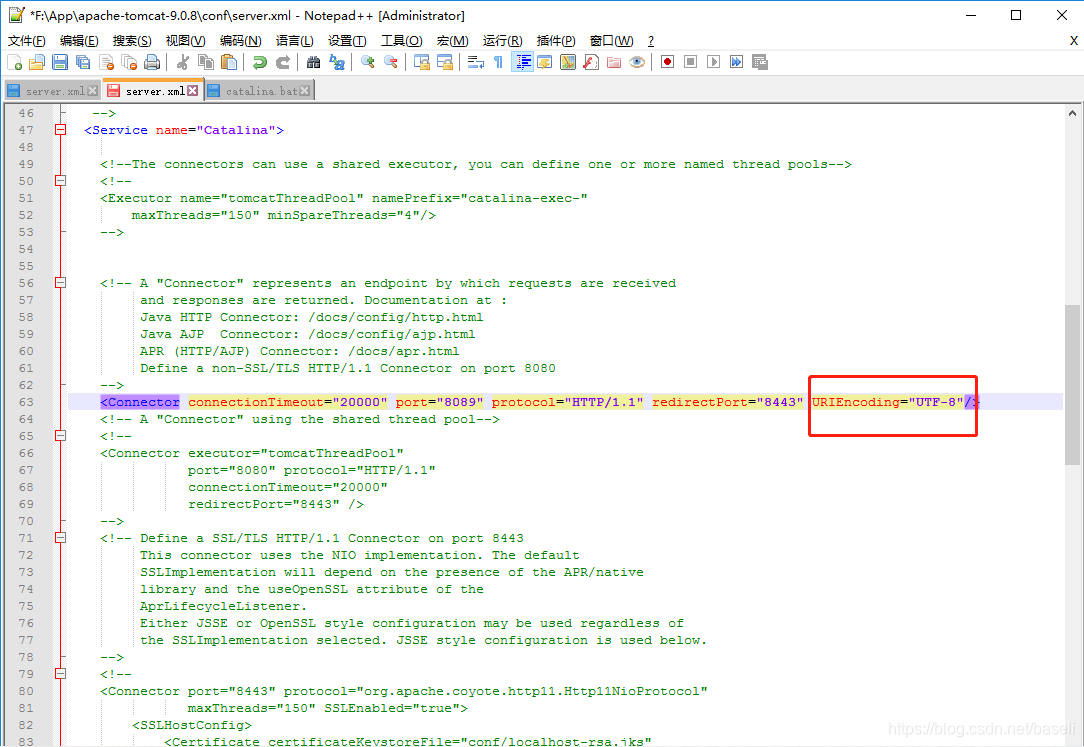This screenshot has height=747, width=1084.
Task: Open the 编码(N) menu
Action: click(x=241, y=41)
